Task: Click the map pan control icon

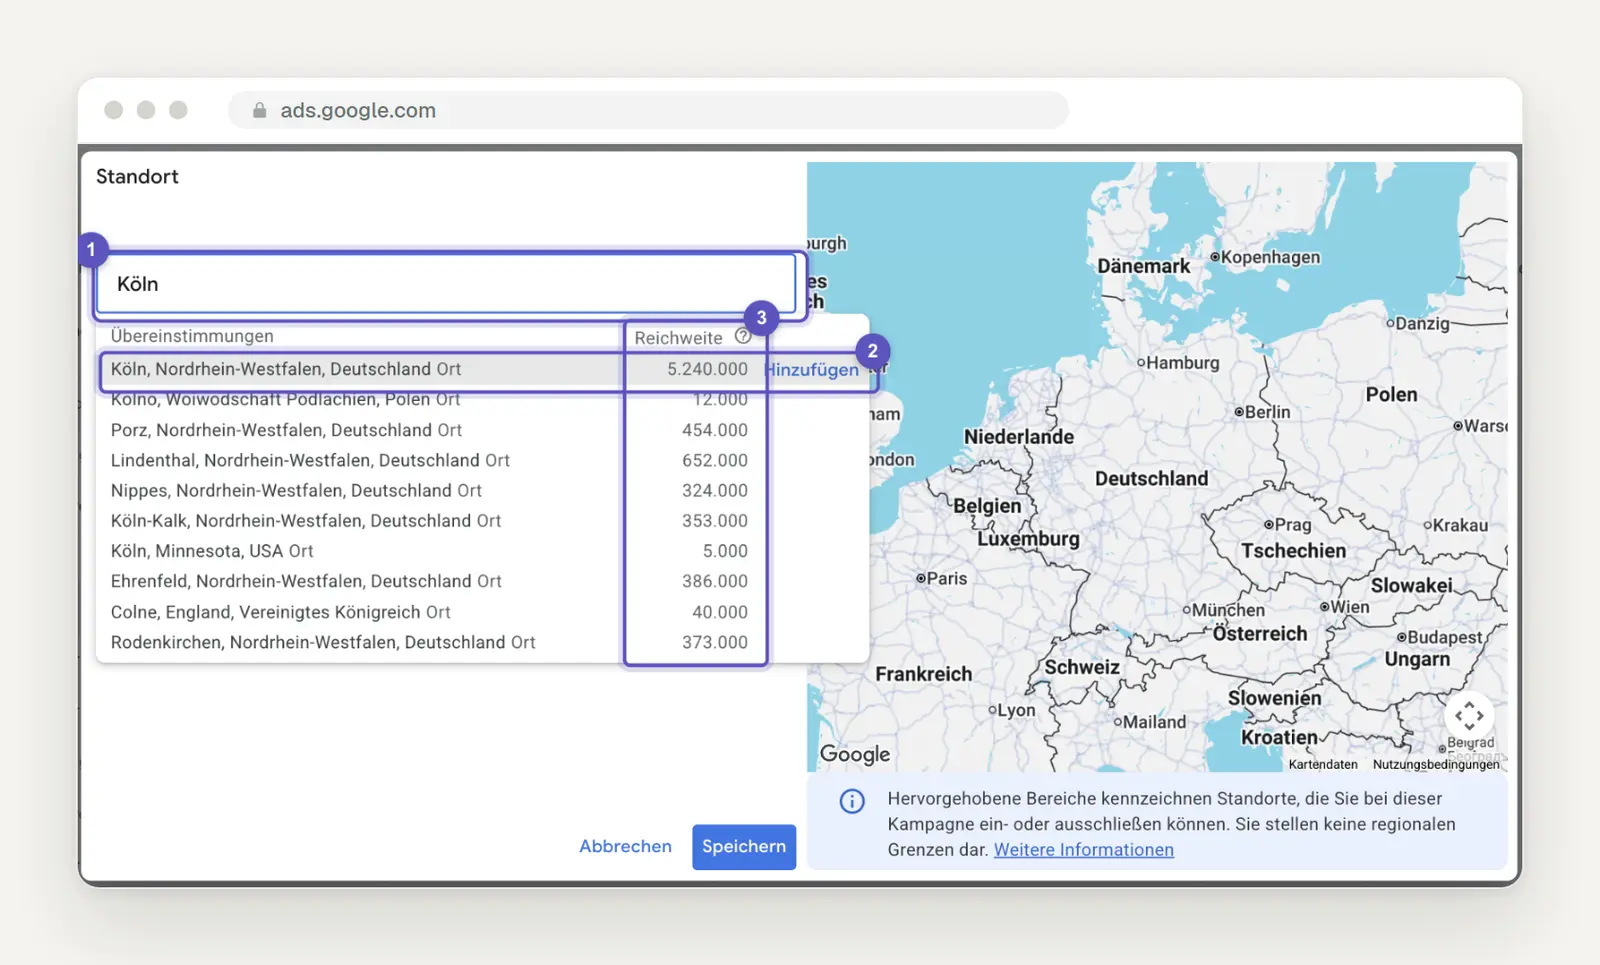Action: [1469, 715]
